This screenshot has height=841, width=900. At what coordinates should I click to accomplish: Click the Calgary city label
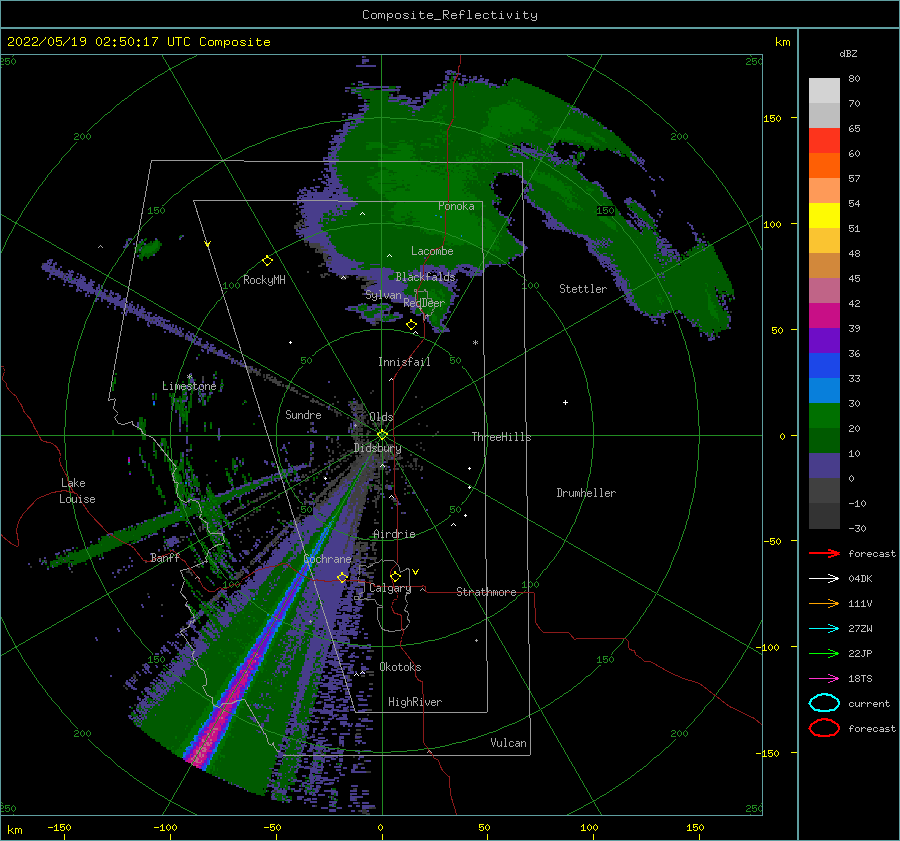(x=390, y=588)
